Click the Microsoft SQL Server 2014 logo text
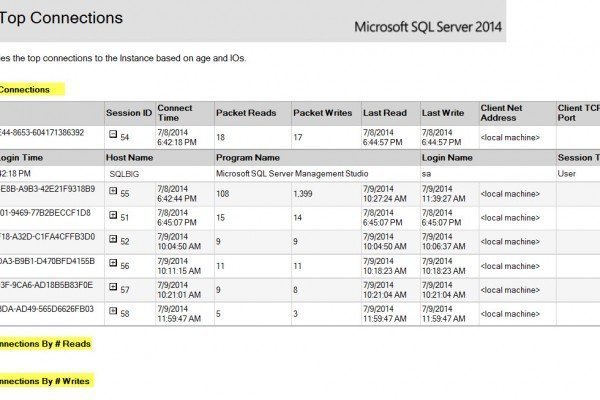The height and width of the screenshot is (400, 600). click(x=428, y=27)
